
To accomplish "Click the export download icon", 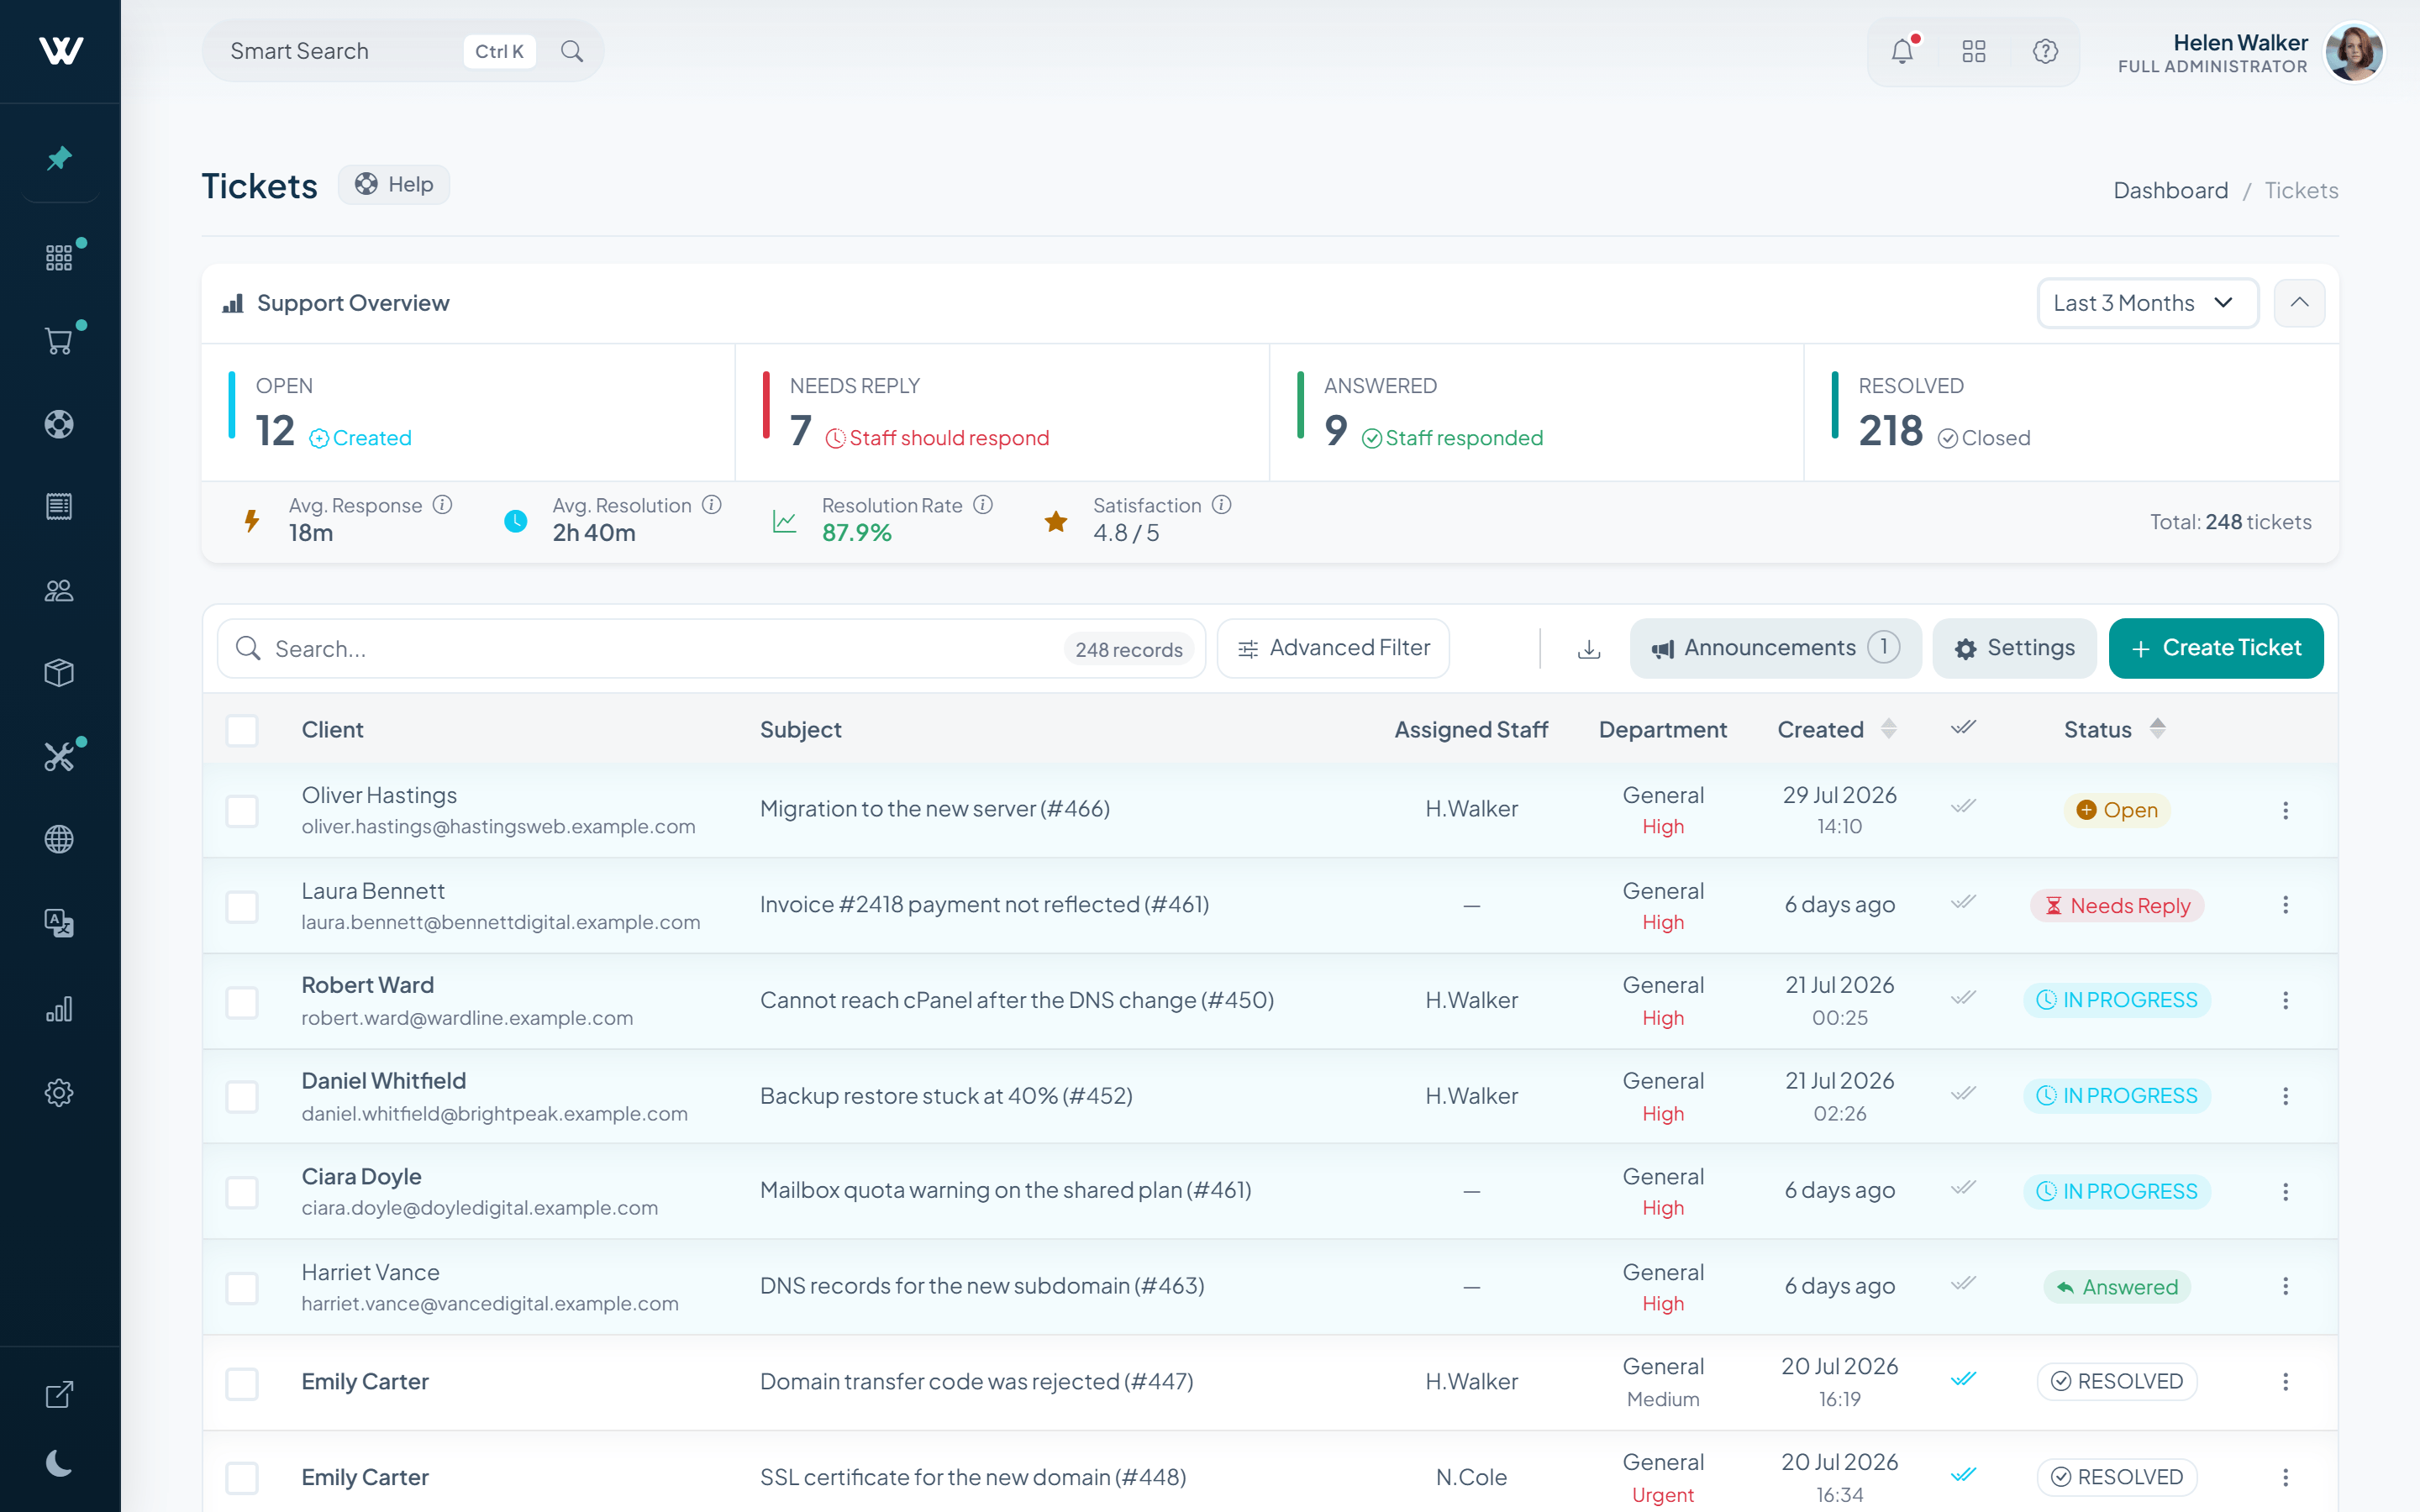I will (x=1589, y=649).
